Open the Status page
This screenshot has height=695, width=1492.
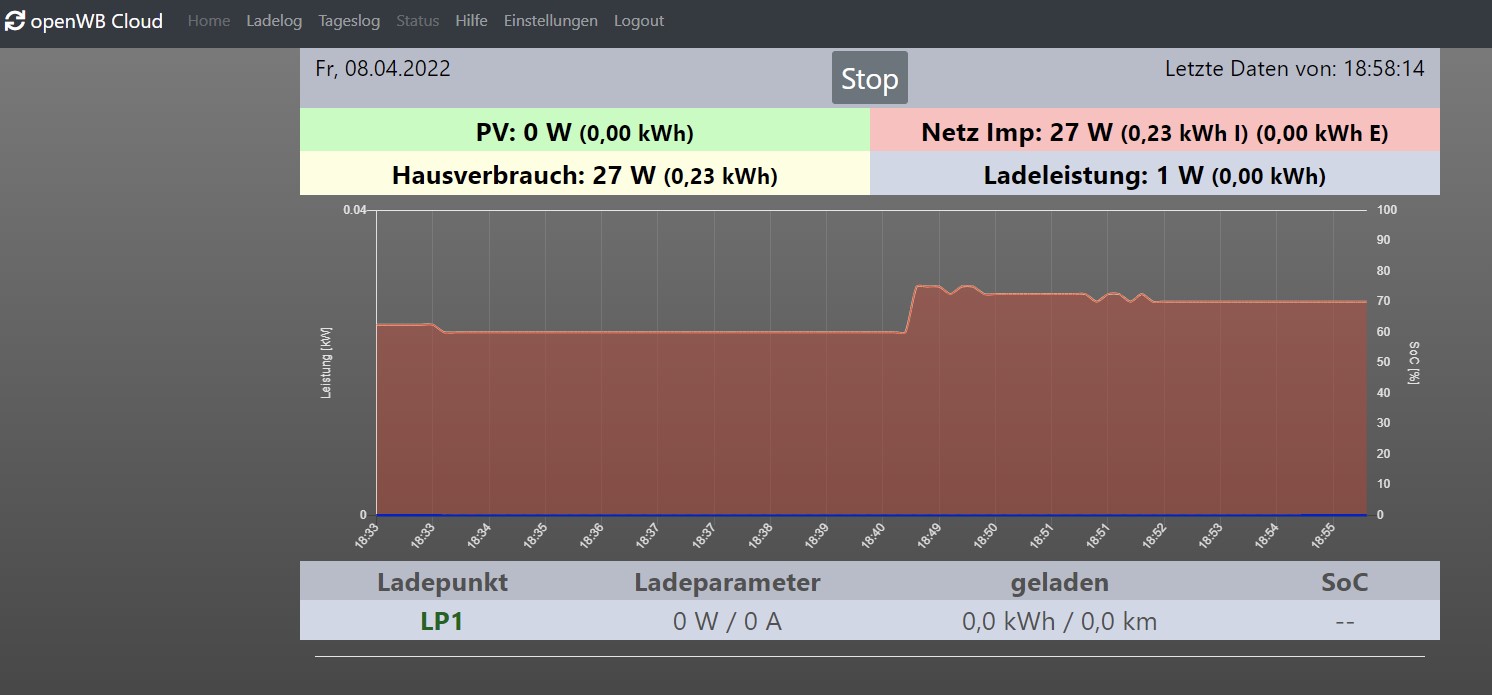[417, 21]
